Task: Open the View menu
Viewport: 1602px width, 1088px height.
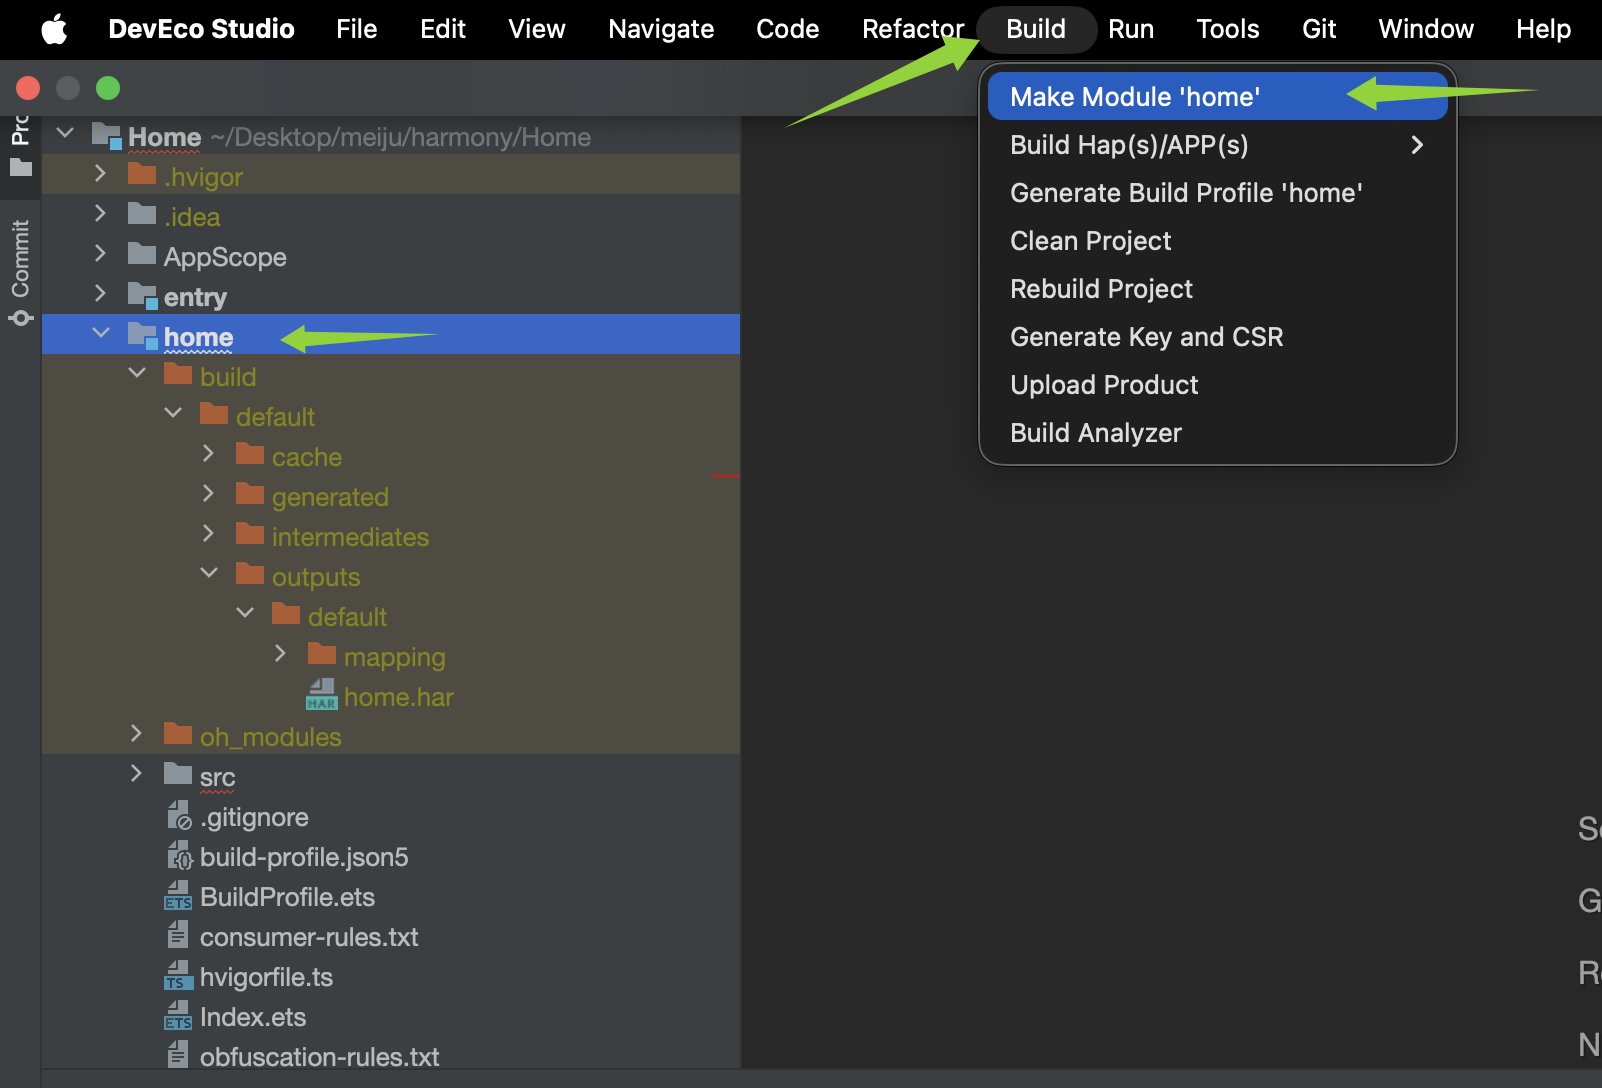Action: [x=537, y=29]
